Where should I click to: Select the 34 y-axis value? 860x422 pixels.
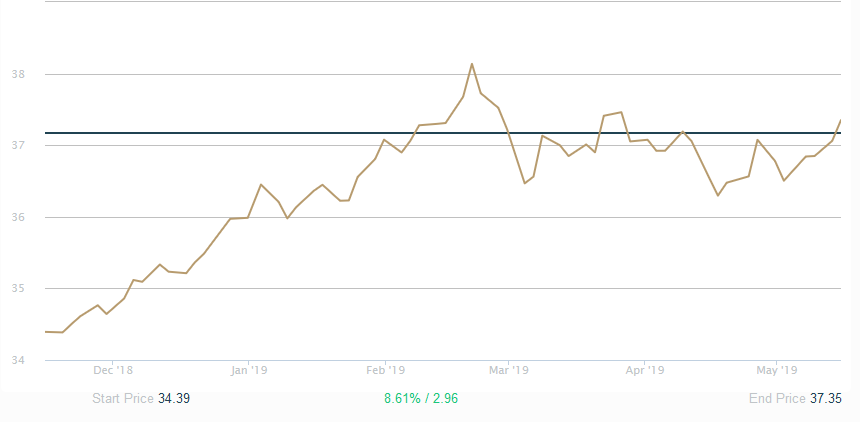pos(18,360)
